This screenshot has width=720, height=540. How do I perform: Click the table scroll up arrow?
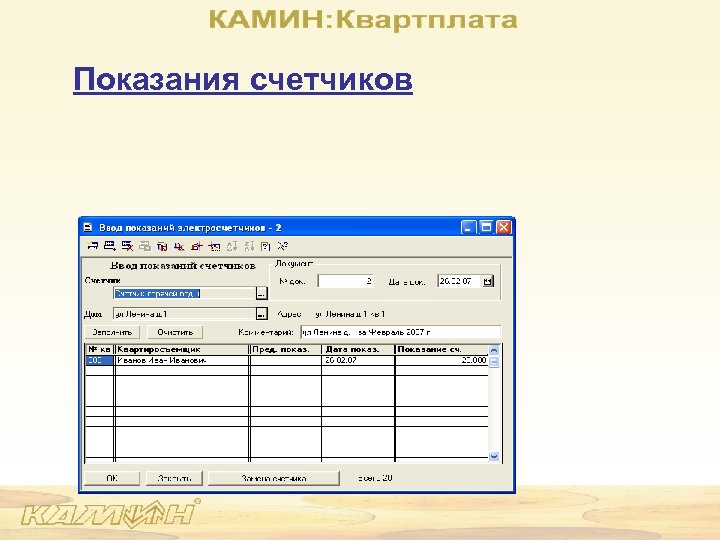coord(494,350)
